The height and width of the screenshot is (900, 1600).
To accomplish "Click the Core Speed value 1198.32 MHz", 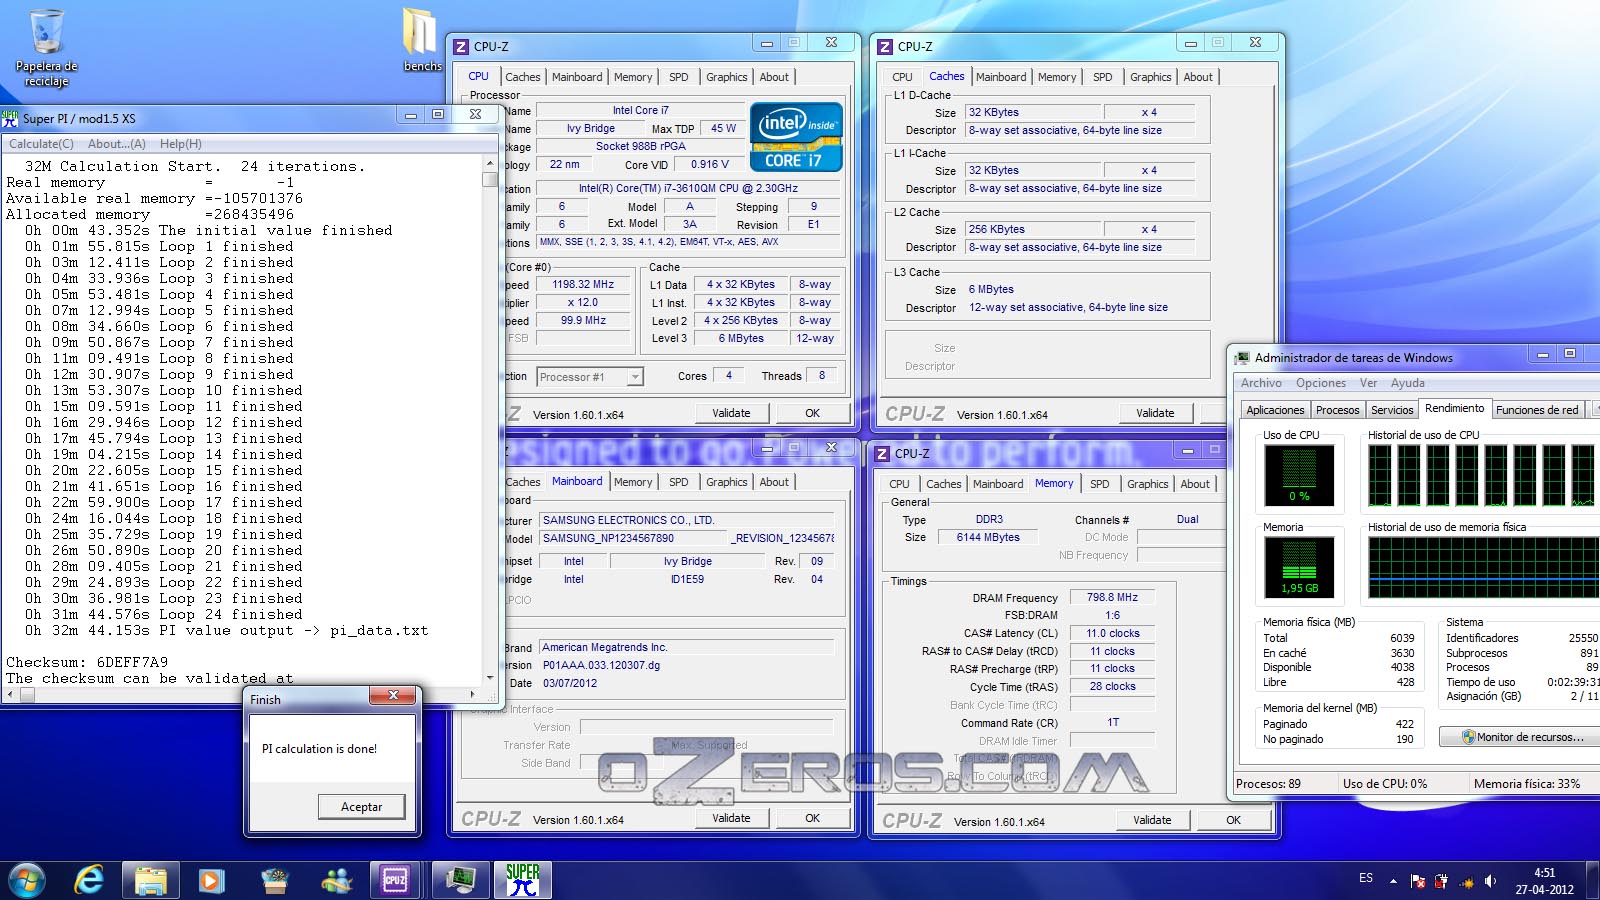I will pos(583,285).
